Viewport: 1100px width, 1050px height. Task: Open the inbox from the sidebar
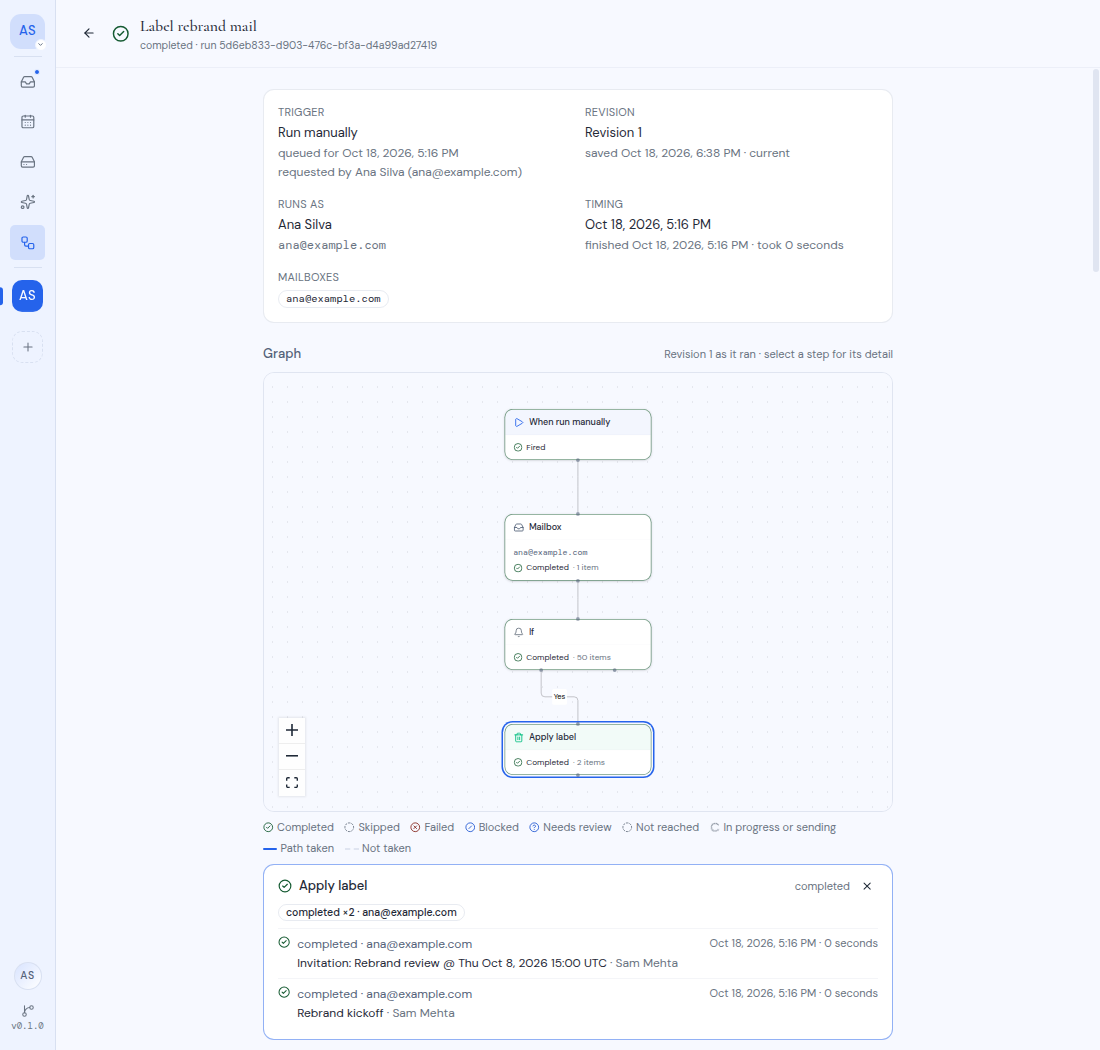click(27, 81)
